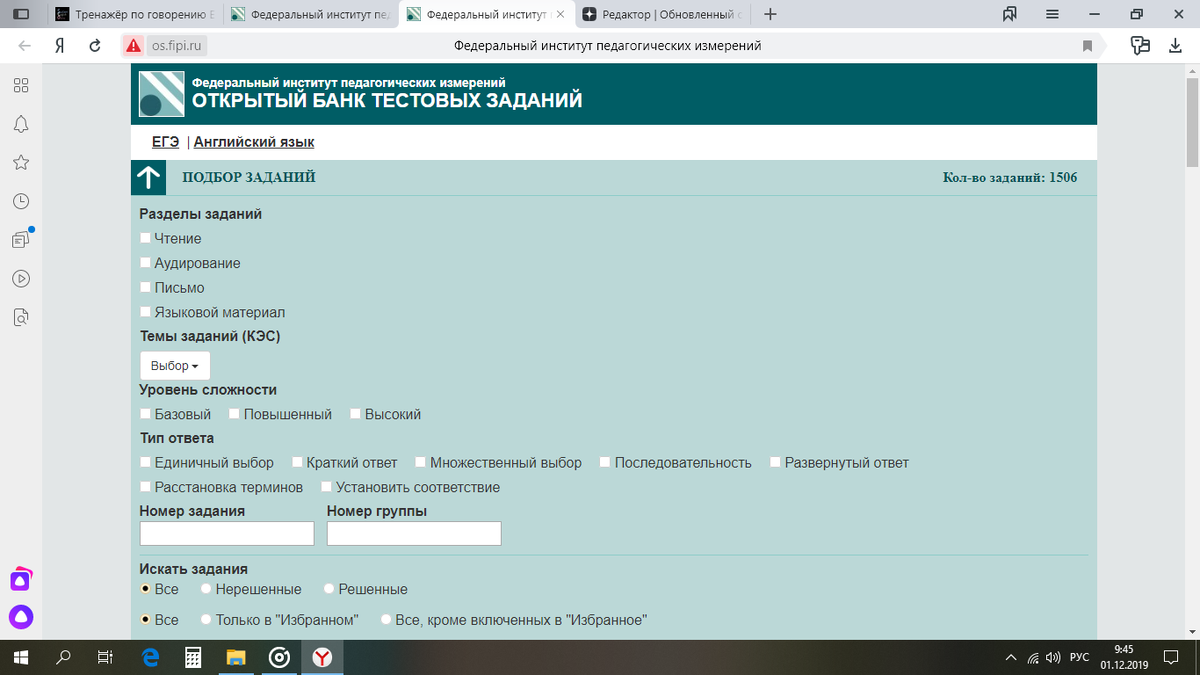Click Yandex Browser icon in taskbar
The width and height of the screenshot is (1200, 675).
[323, 657]
